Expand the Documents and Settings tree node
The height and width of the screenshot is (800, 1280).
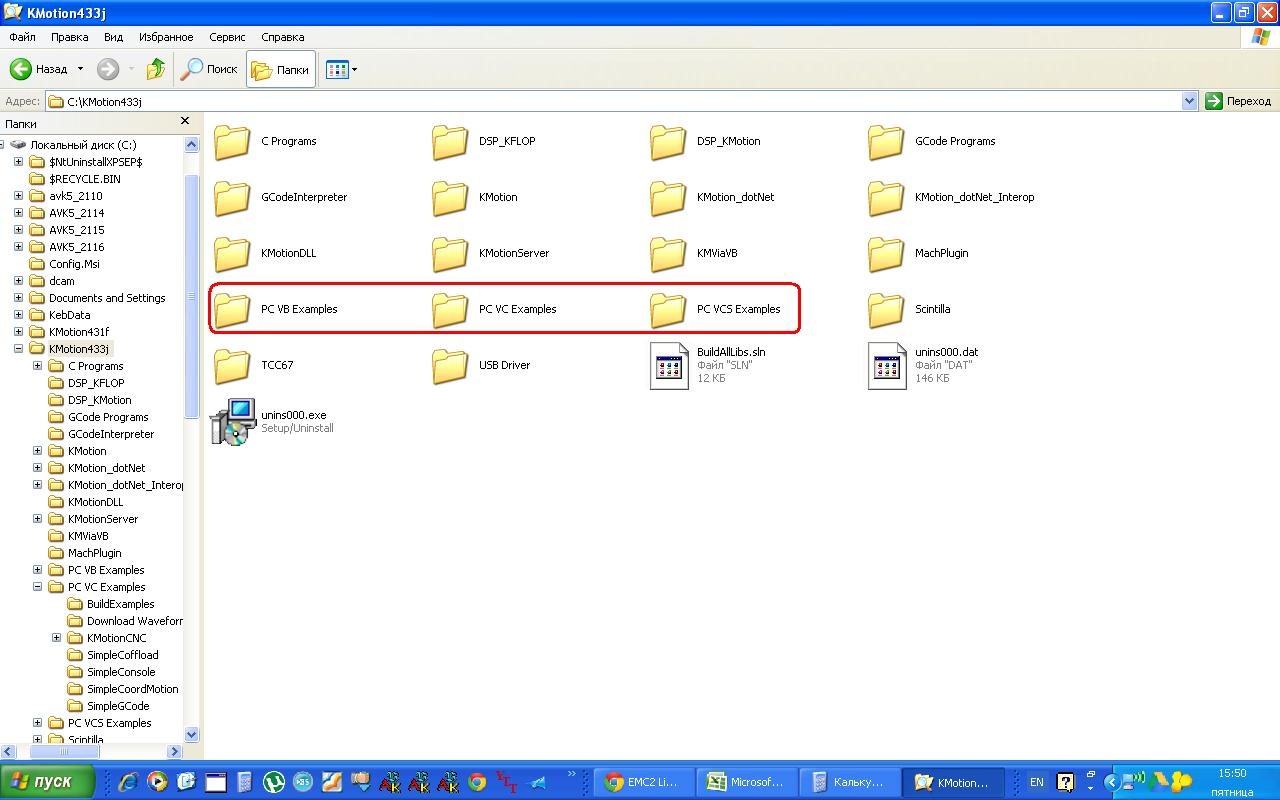click(19, 298)
